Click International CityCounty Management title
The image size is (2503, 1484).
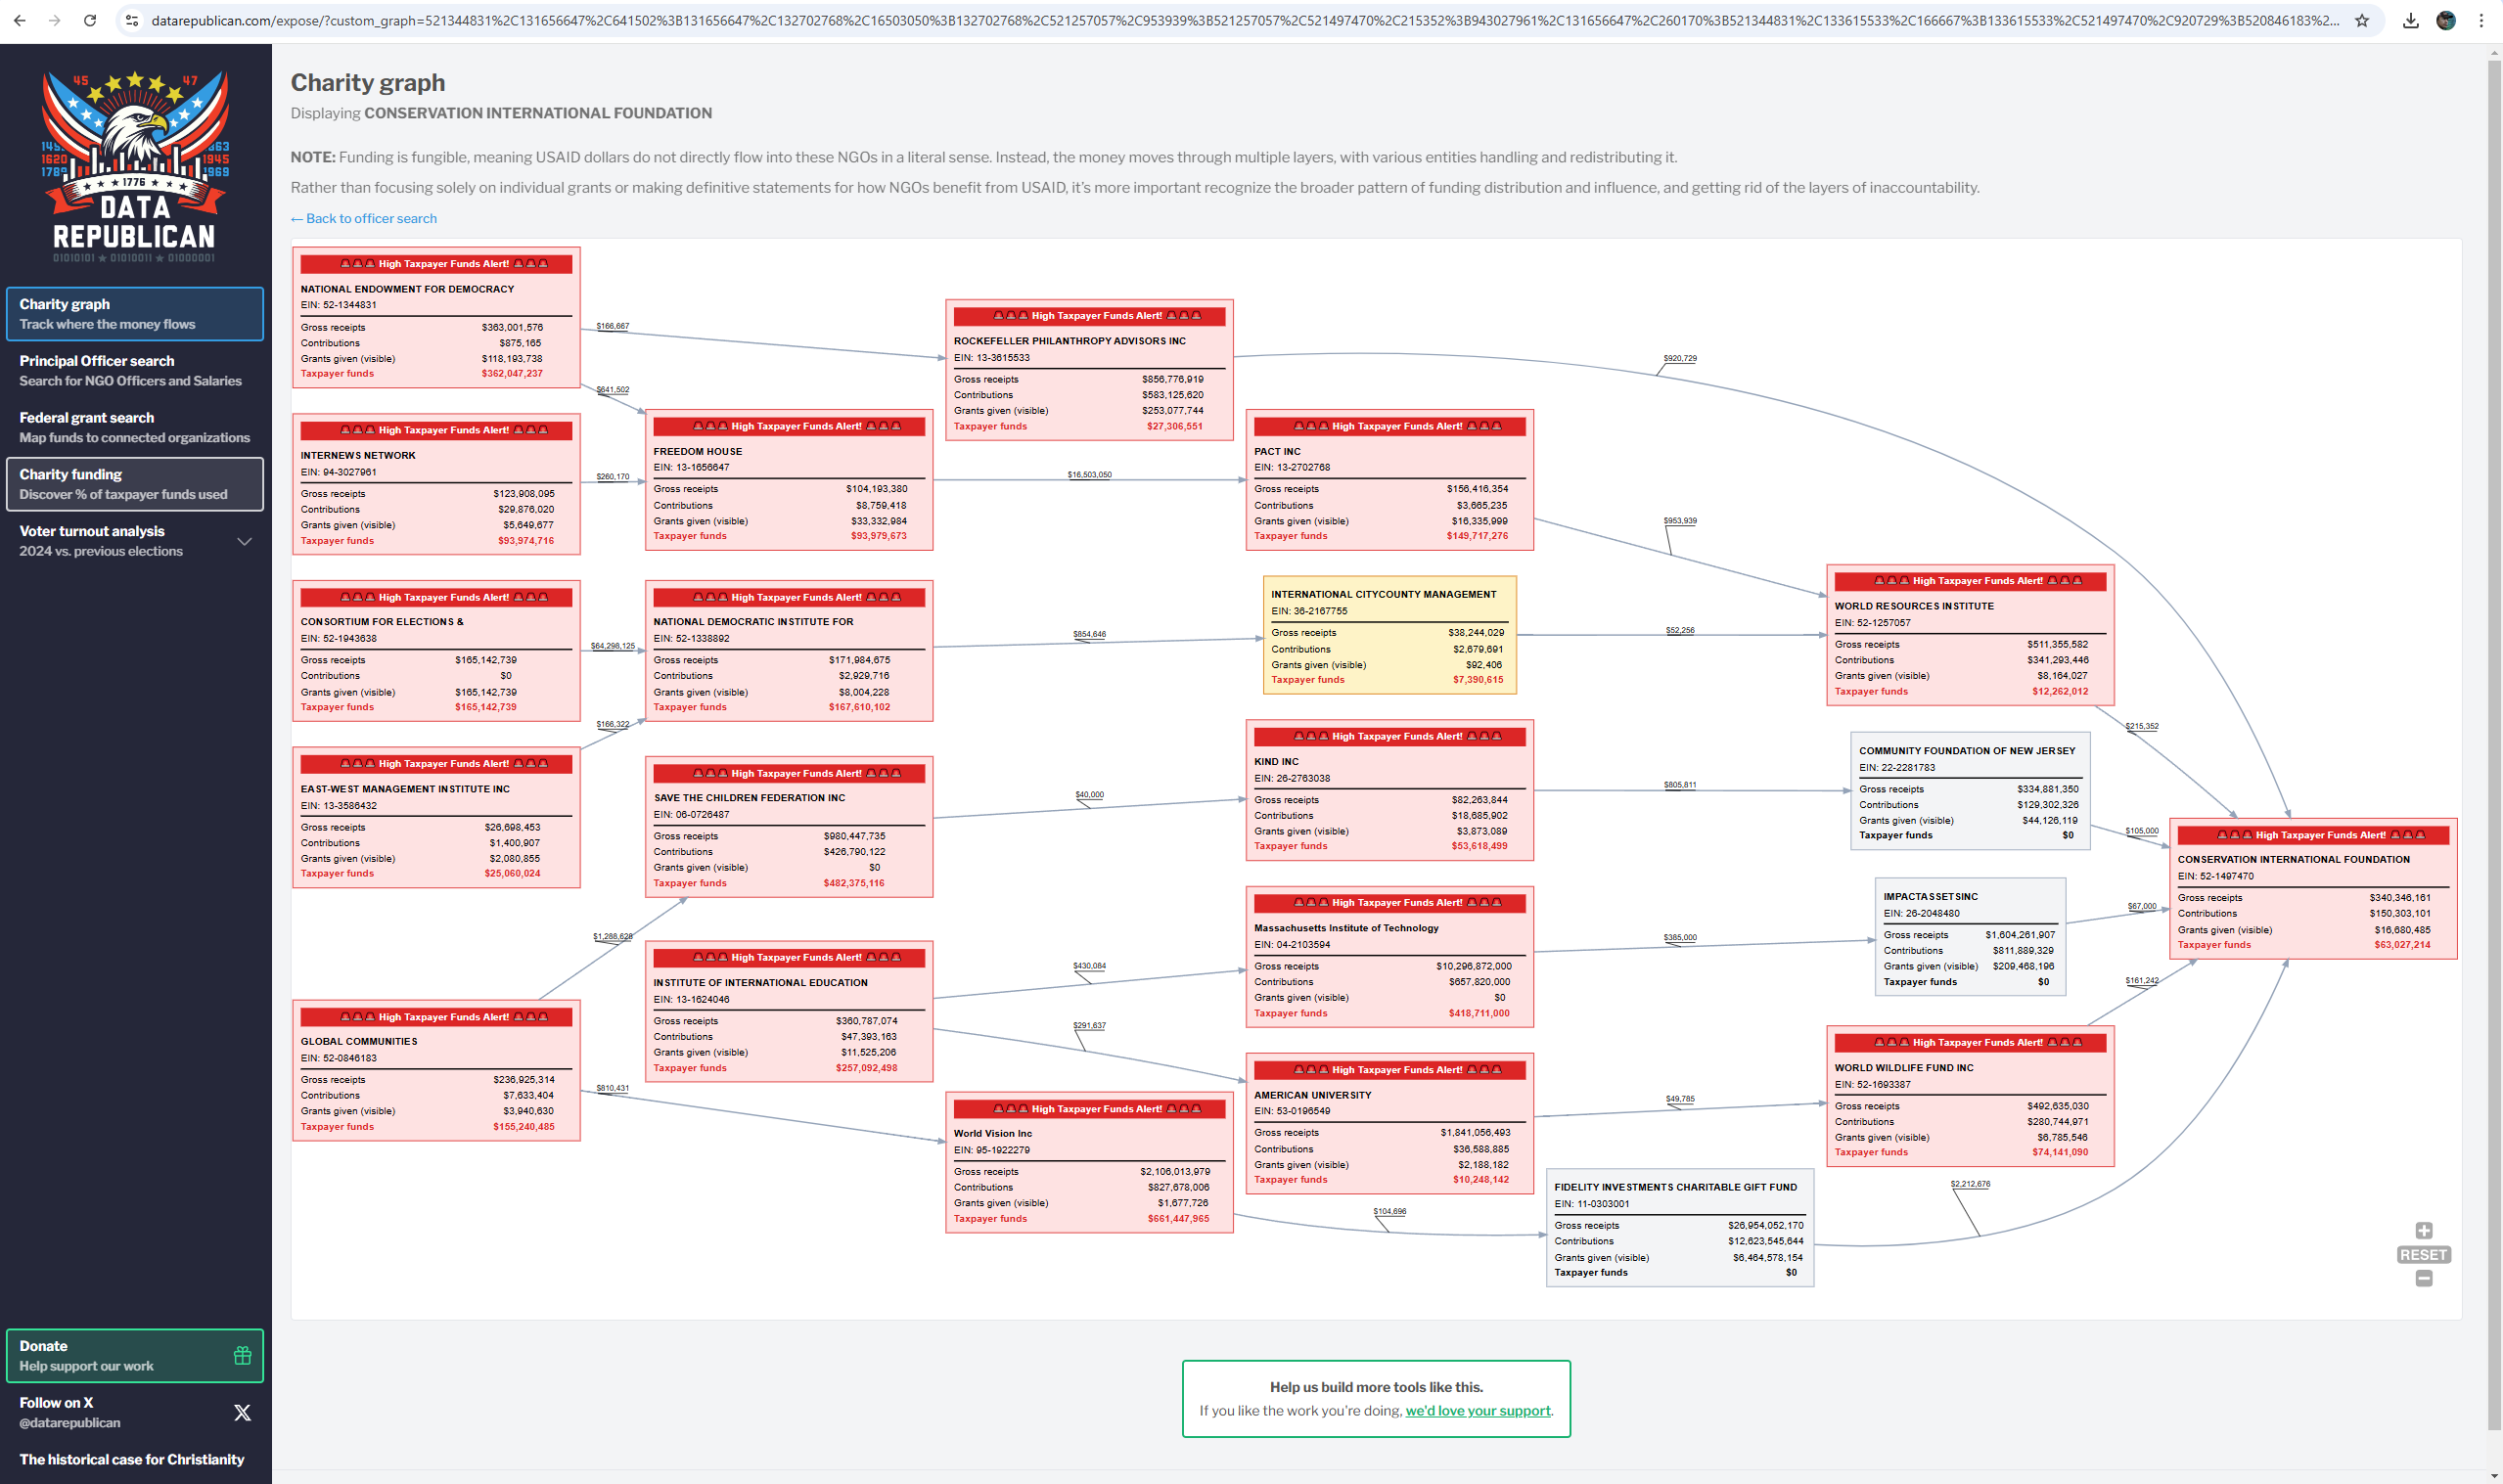pos(1384,595)
